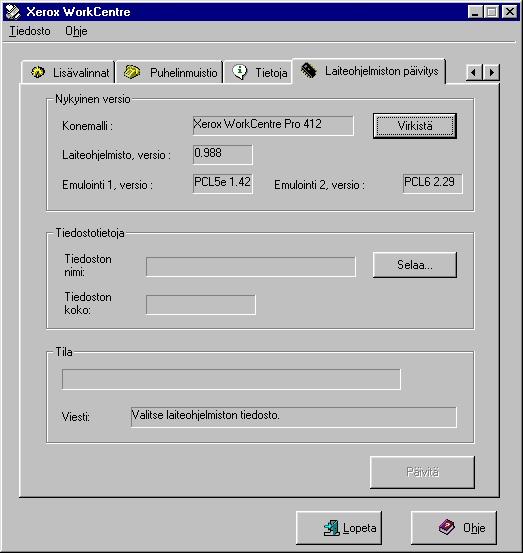Click the Tila progress bar
This screenshot has height=553, width=523.
pos(231,379)
